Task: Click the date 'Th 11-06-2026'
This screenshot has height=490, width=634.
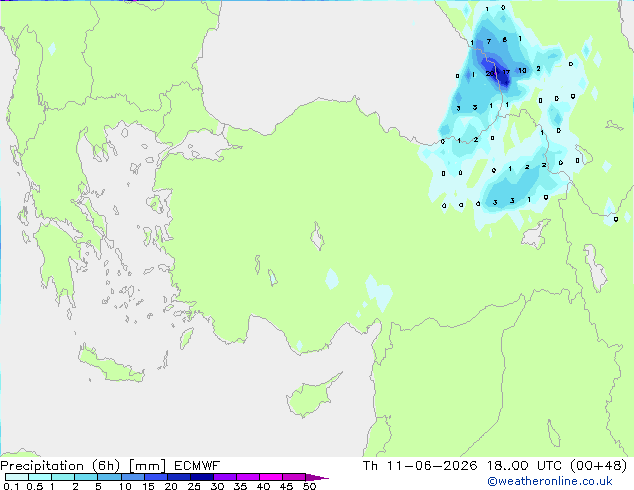Action: click(x=420, y=466)
